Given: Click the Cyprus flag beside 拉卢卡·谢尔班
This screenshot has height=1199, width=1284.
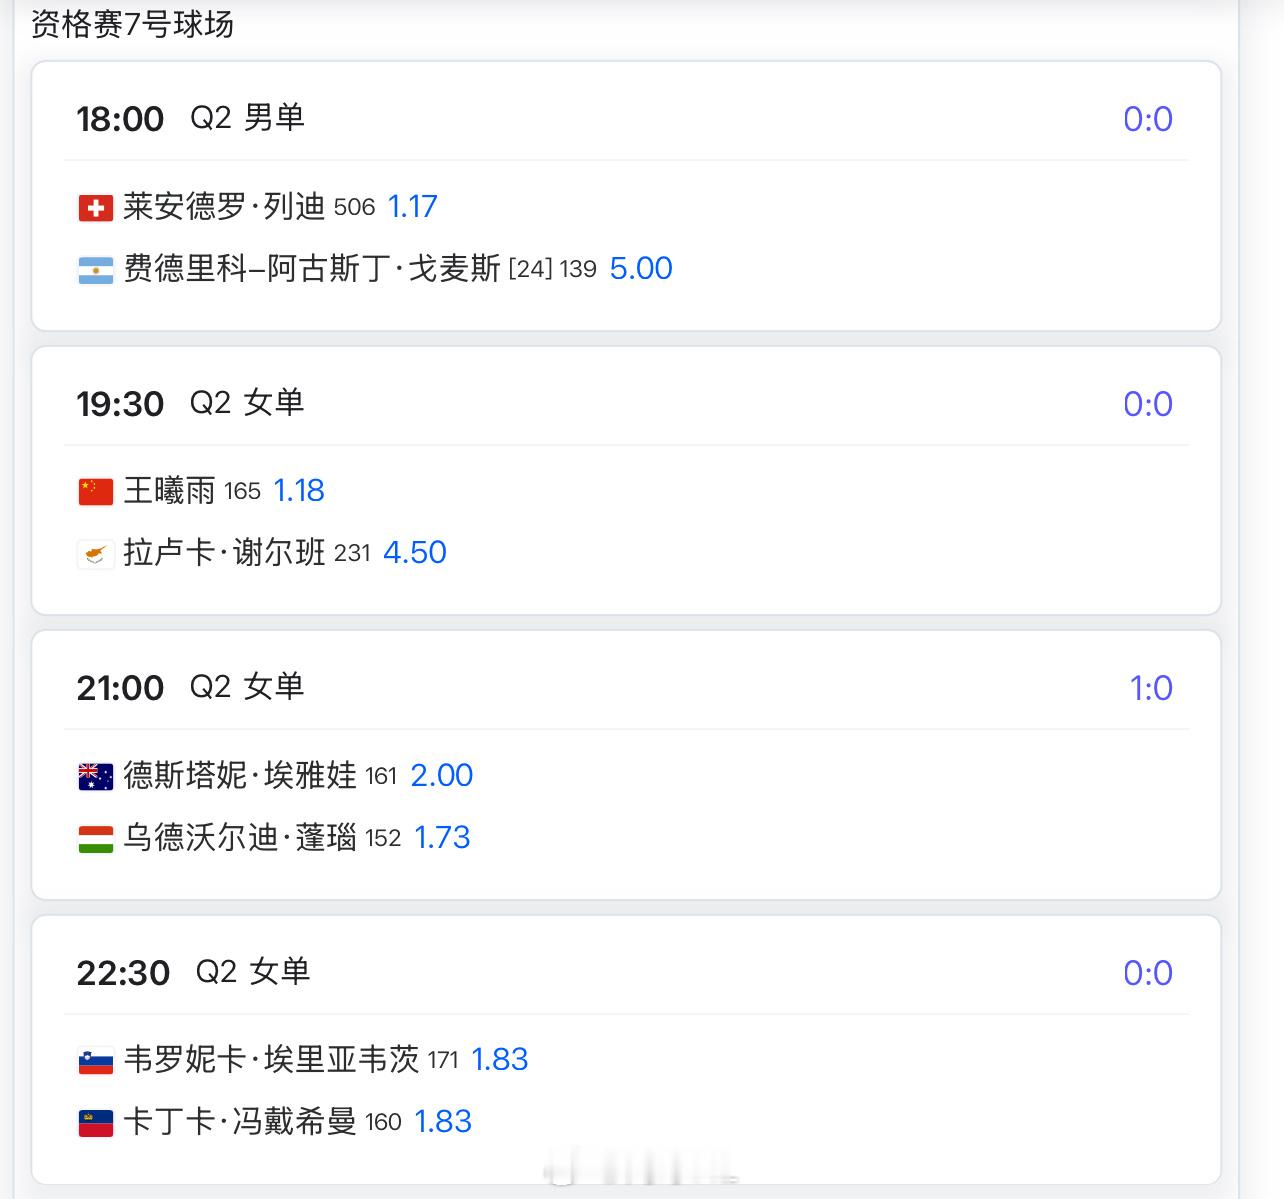Looking at the screenshot, I should pos(95,554).
